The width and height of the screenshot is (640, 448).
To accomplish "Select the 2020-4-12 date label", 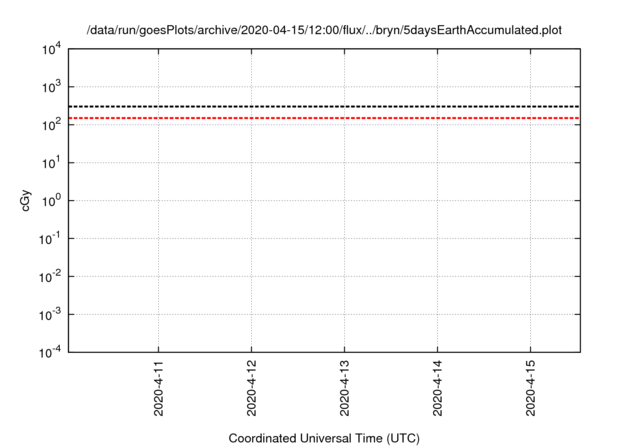I will pyautogui.click(x=251, y=388).
